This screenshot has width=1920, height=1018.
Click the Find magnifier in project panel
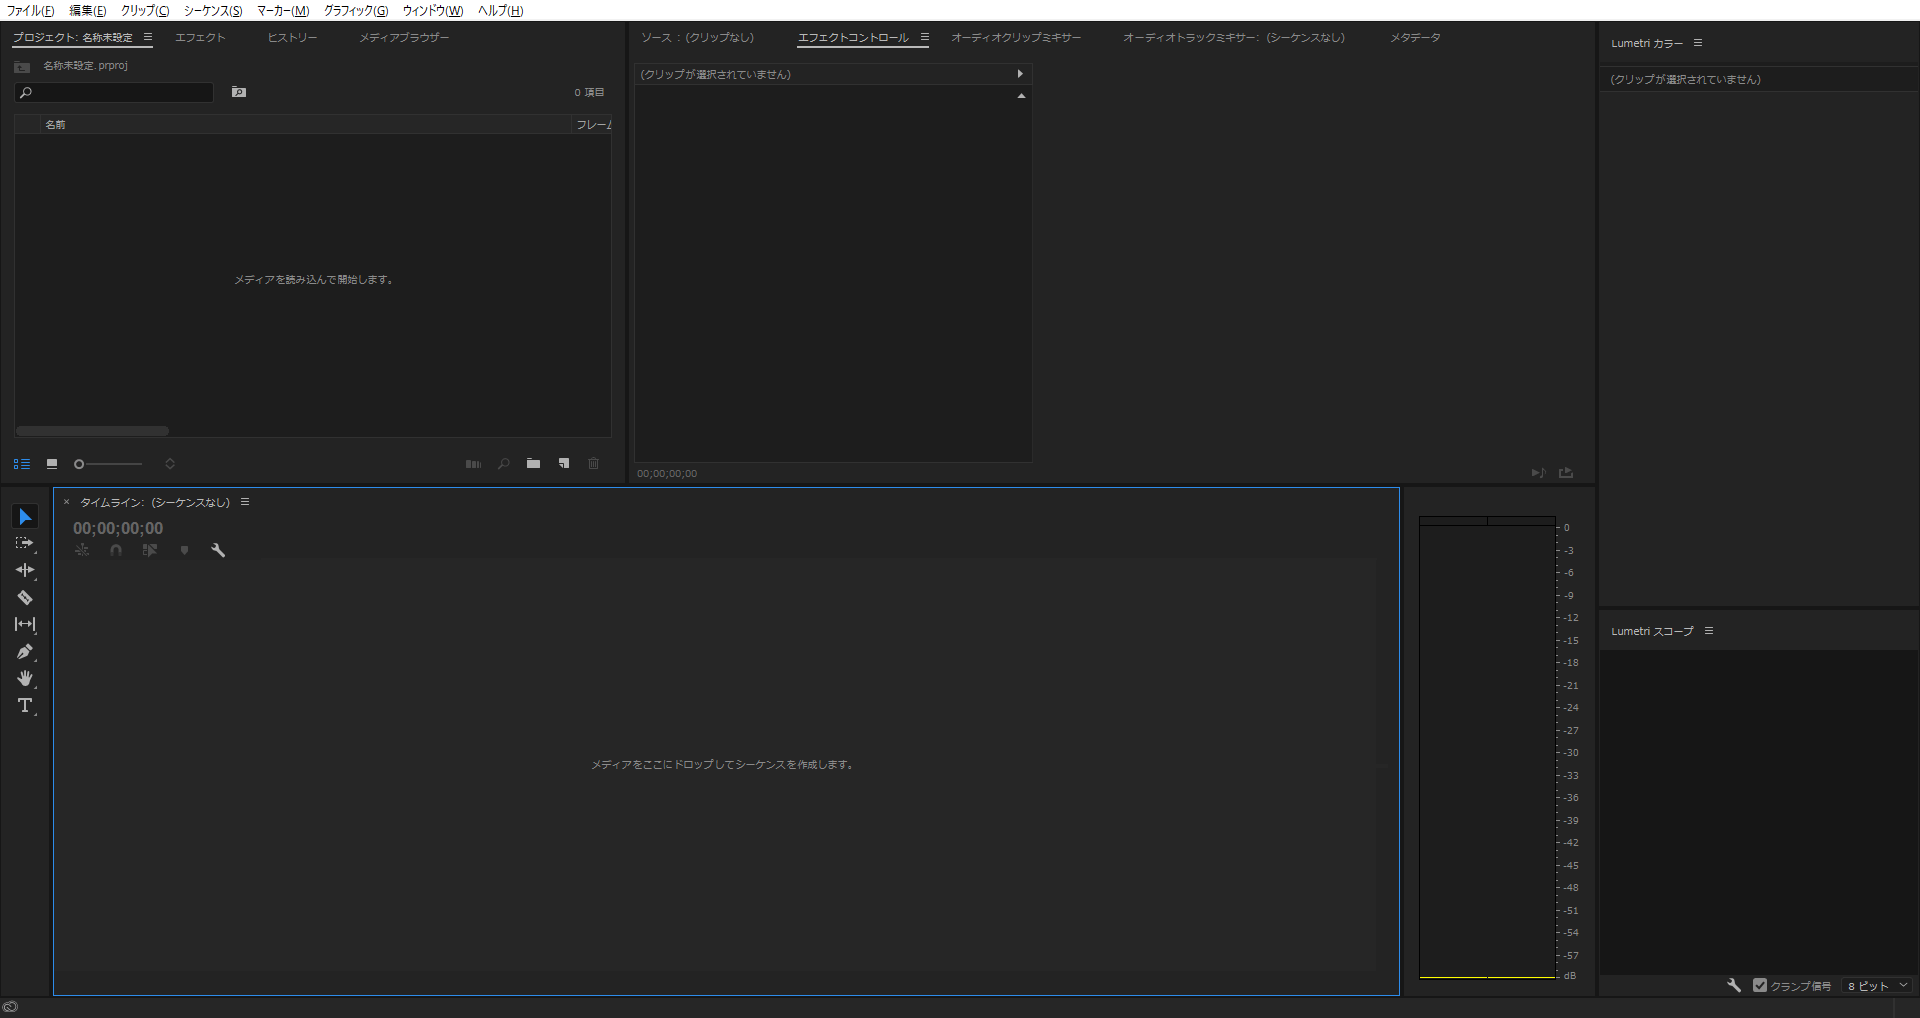[504, 464]
